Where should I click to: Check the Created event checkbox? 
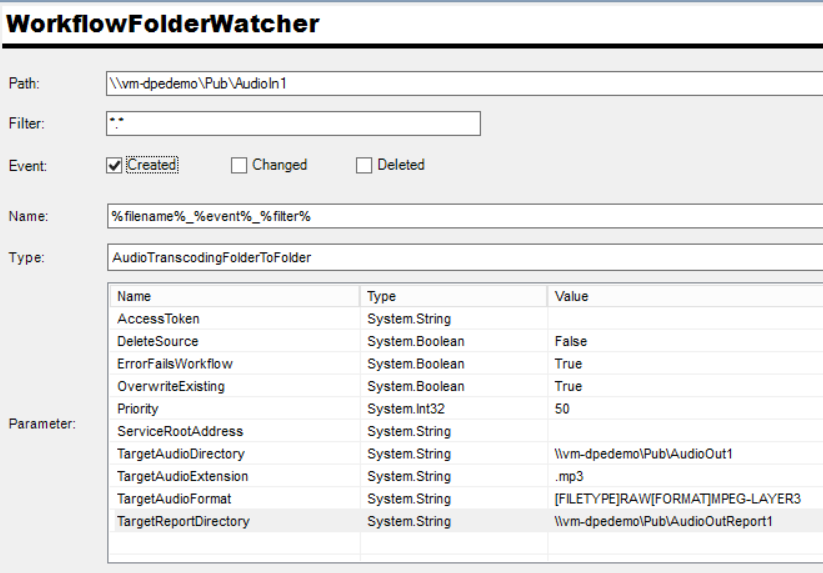[x=114, y=165]
